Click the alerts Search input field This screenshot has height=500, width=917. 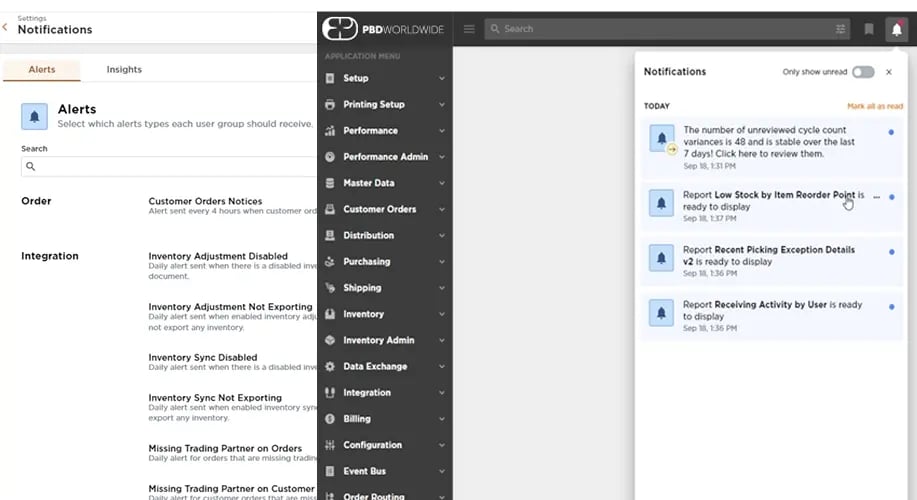[x=170, y=166]
